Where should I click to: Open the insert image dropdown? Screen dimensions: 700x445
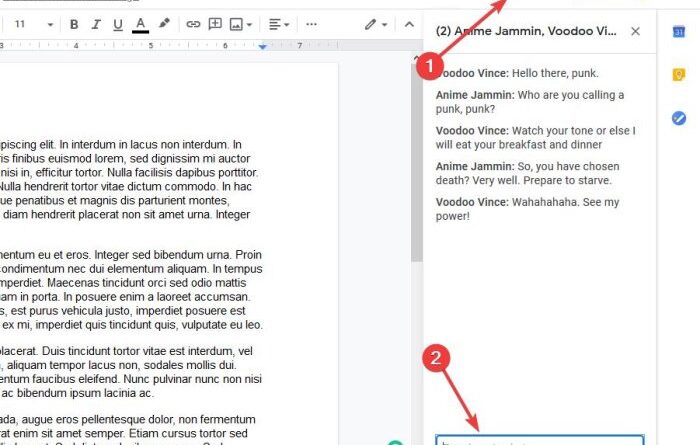pos(241,24)
